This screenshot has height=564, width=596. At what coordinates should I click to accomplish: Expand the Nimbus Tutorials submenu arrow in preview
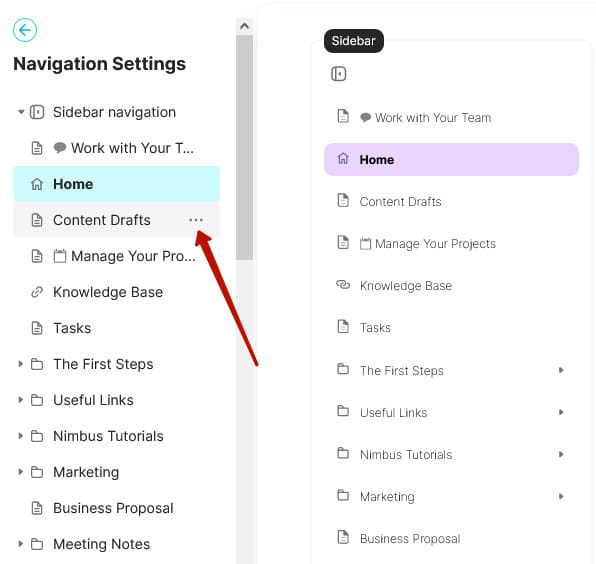[x=561, y=454]
